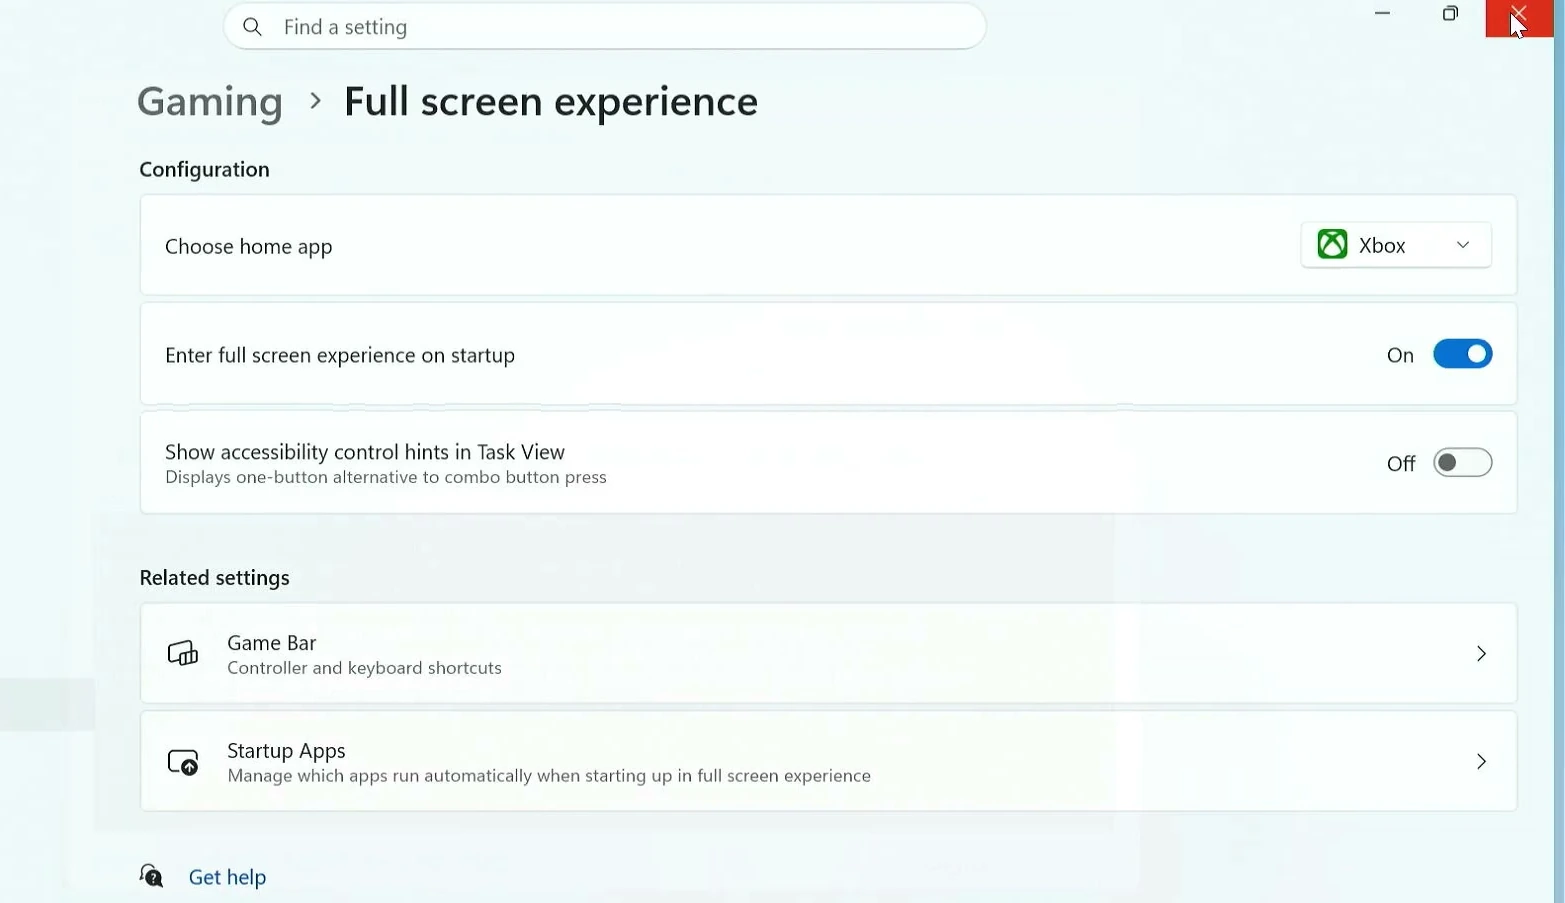Click the Game Bar icon
This screenshot has height=903, width=1565.
(183, 654)
